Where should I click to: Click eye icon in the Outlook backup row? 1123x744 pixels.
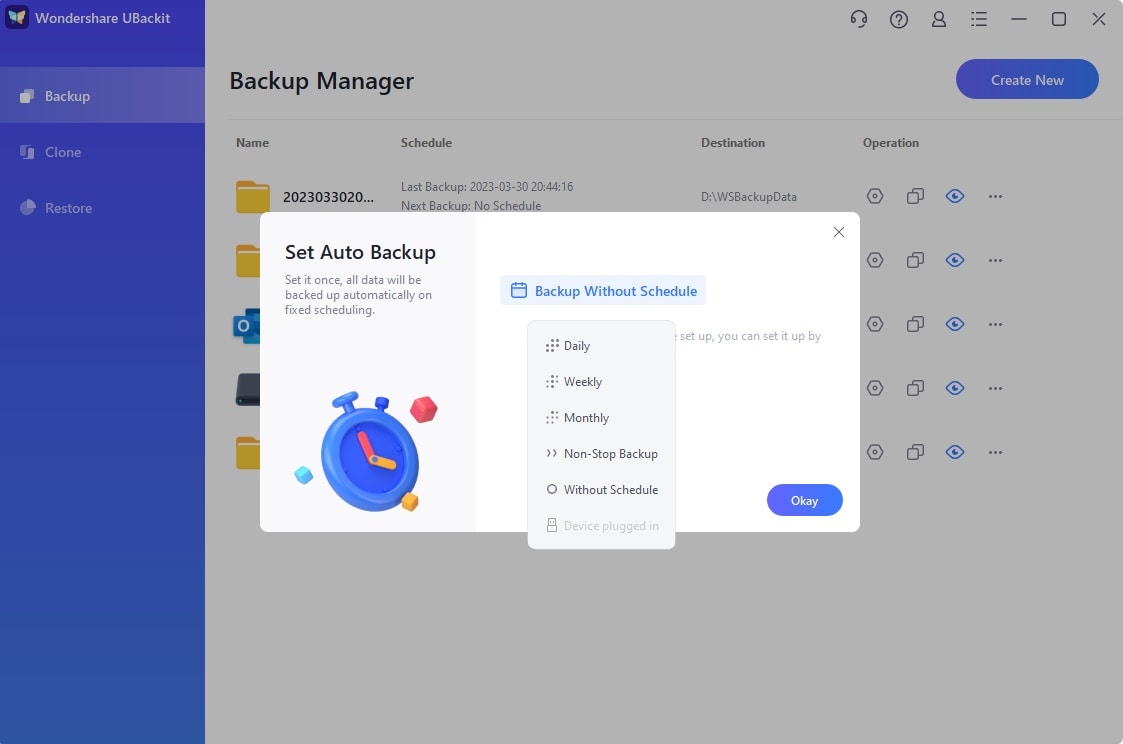955,324
